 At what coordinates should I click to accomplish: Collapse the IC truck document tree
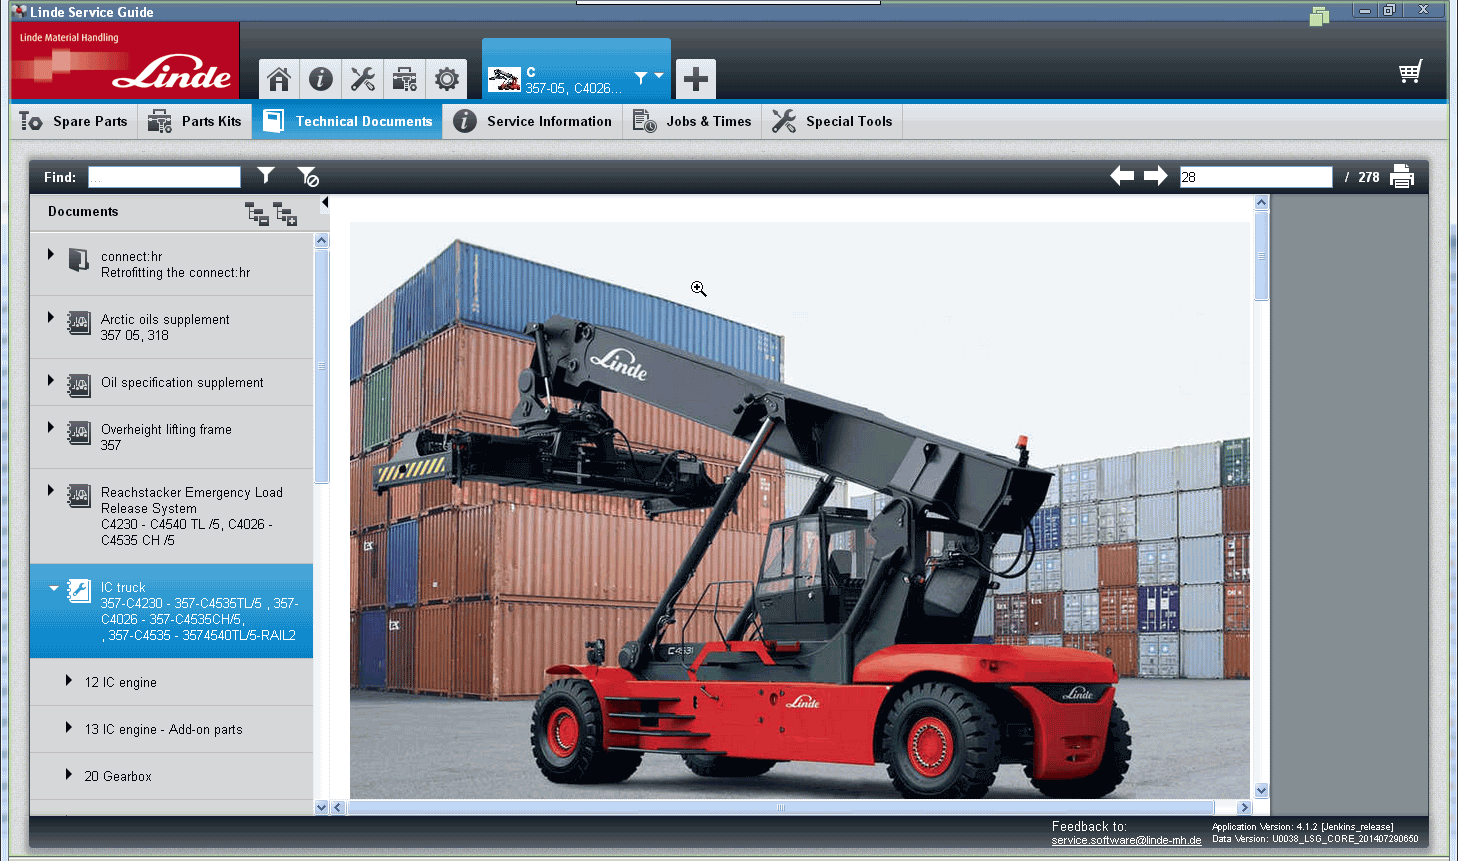pyautogui.click(x=52, y=588)
